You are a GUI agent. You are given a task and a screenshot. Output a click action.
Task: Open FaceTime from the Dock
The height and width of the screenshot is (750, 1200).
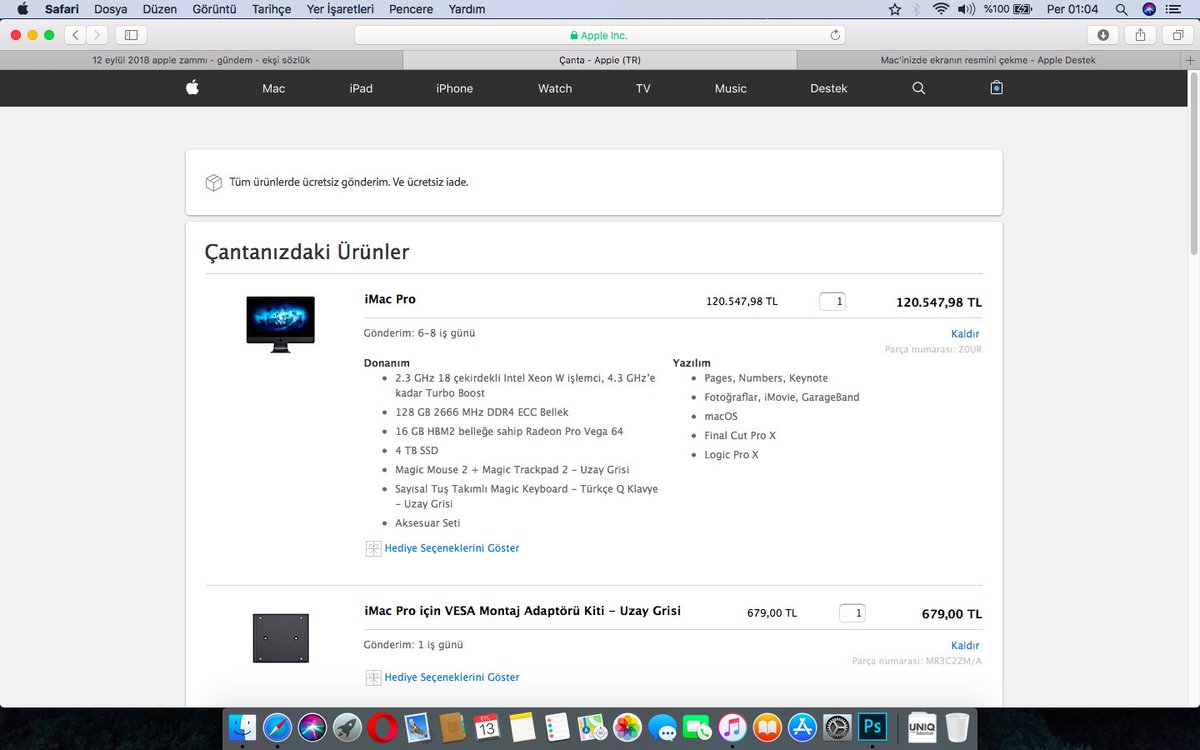[x=697, y=727]
